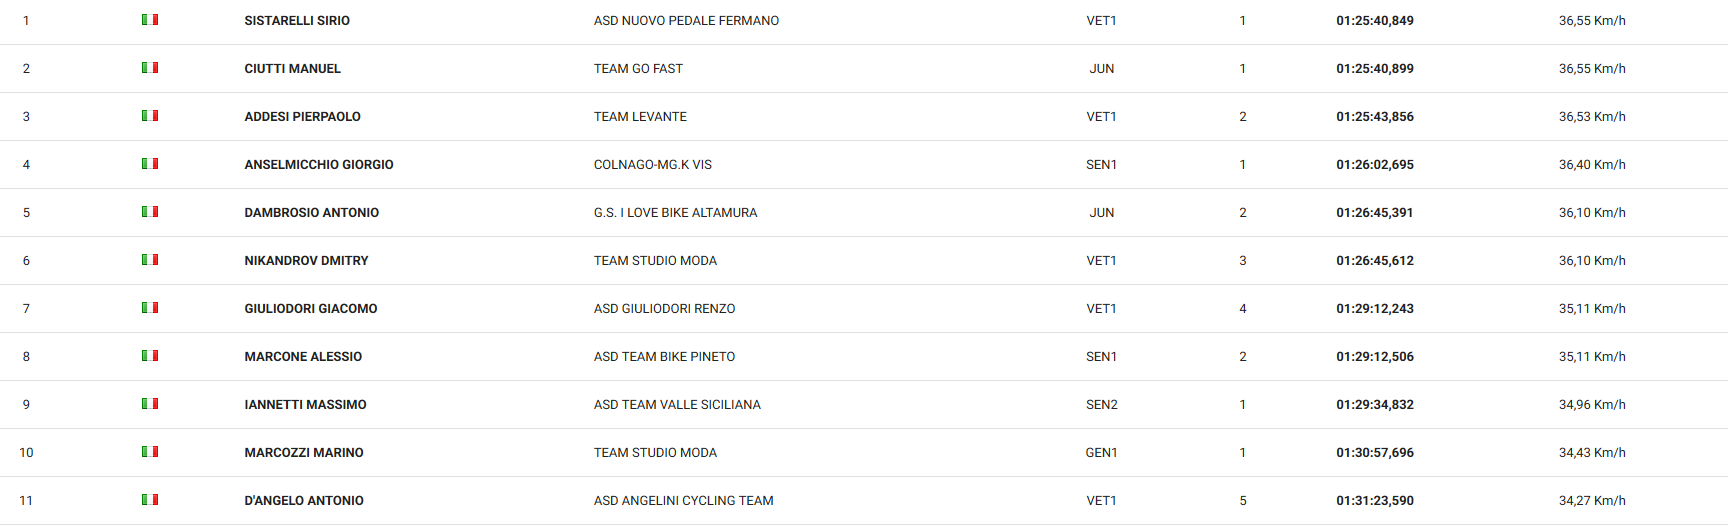This screenshot has width=1728, height=527.
Task: Select the finish time 01:31:23,590
Action: [1375, 501]
